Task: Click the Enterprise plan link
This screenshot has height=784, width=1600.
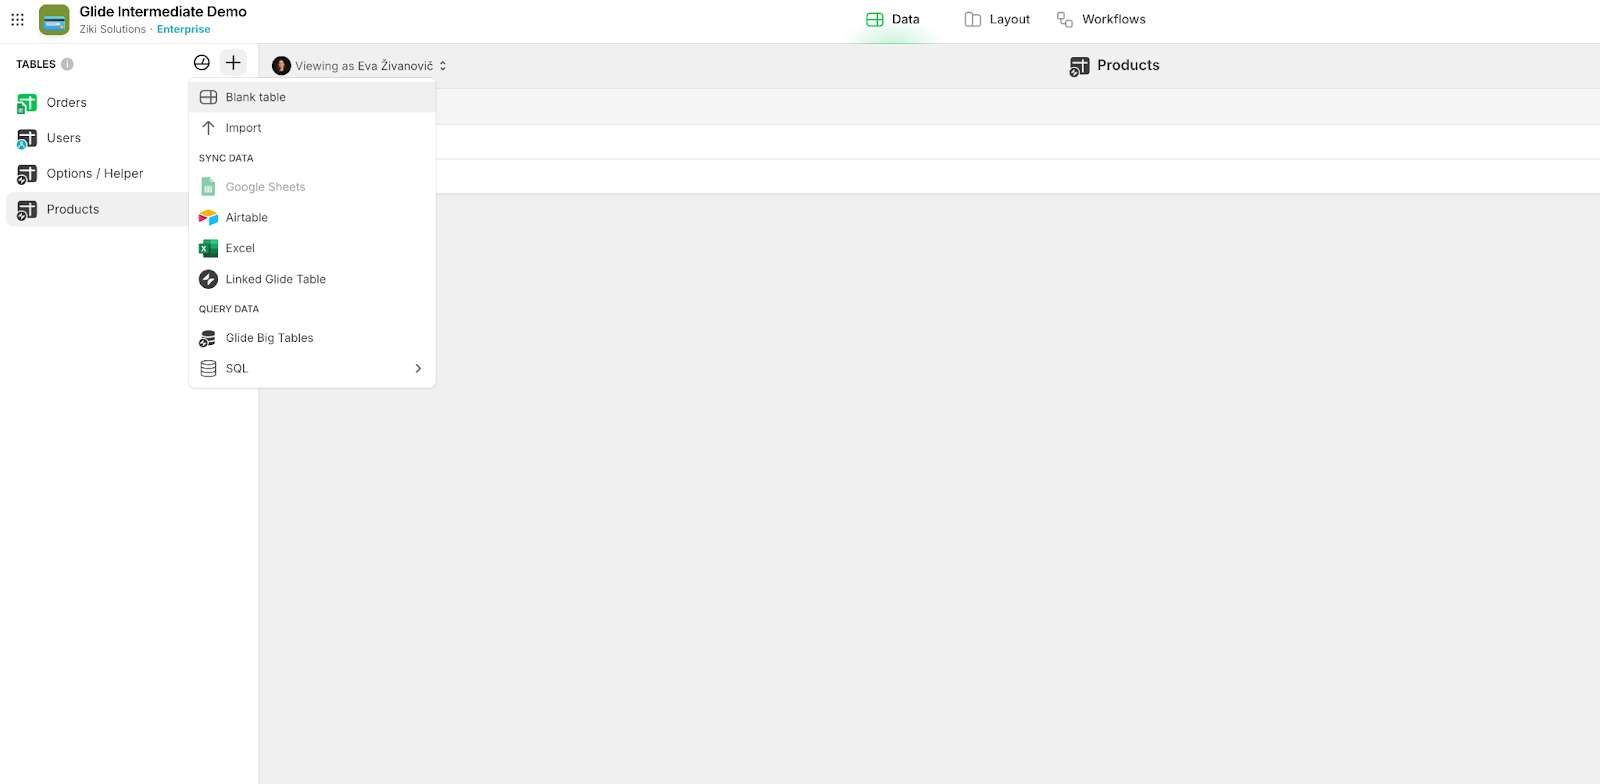Action: click(183, 30)
